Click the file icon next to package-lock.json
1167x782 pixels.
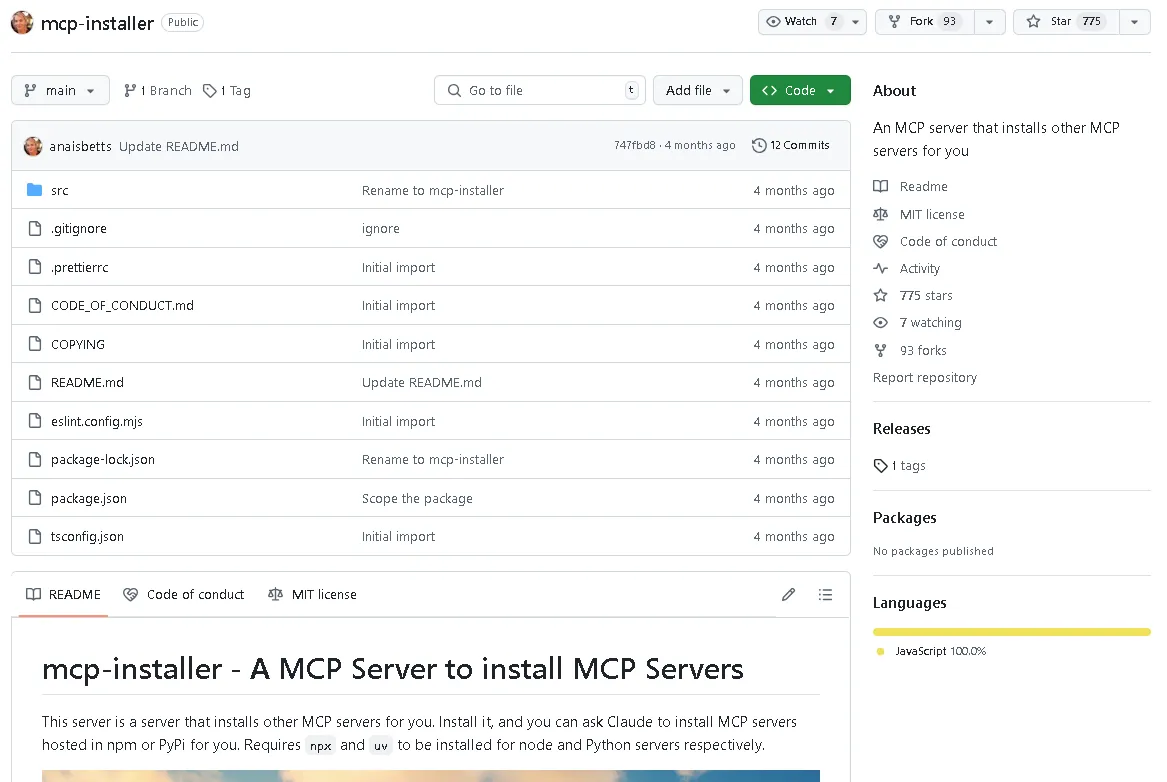click(x=34, y=460)
